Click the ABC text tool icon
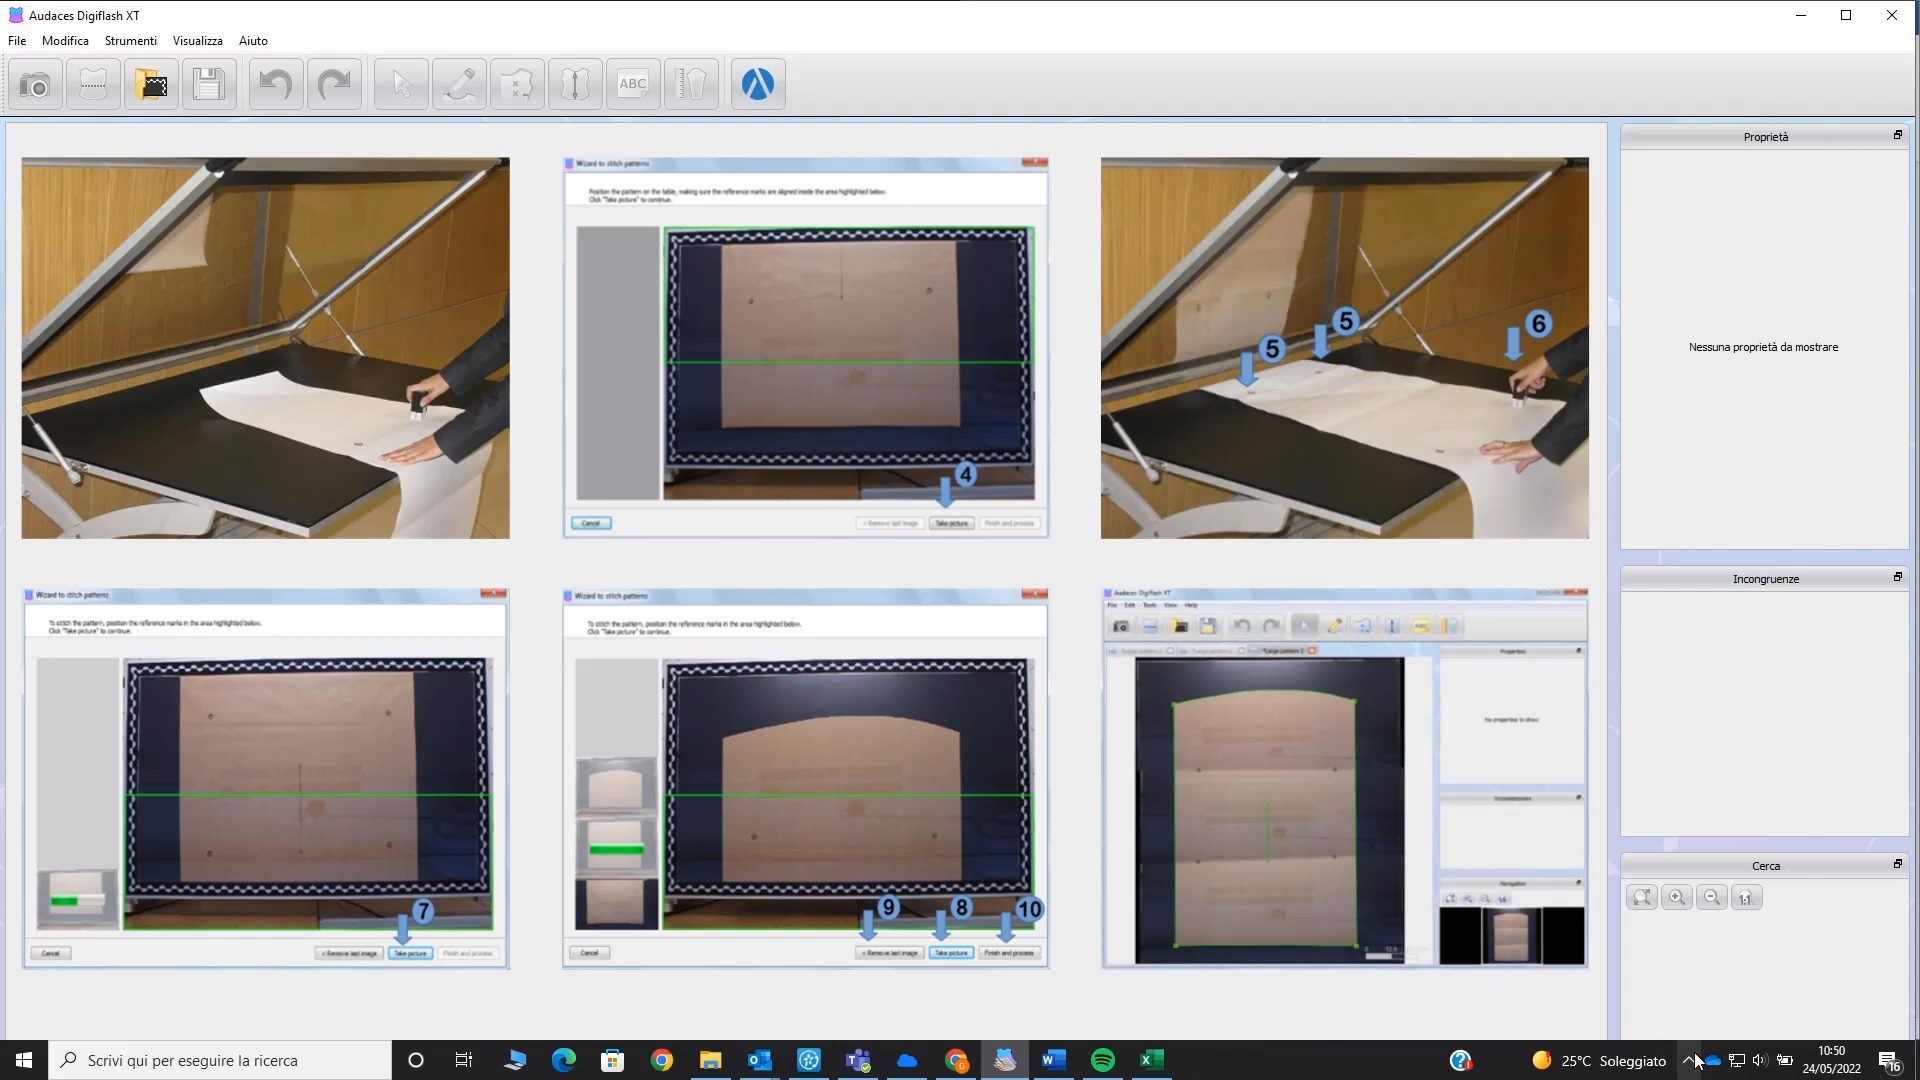1920x1080 pixels. click(633, 85)
